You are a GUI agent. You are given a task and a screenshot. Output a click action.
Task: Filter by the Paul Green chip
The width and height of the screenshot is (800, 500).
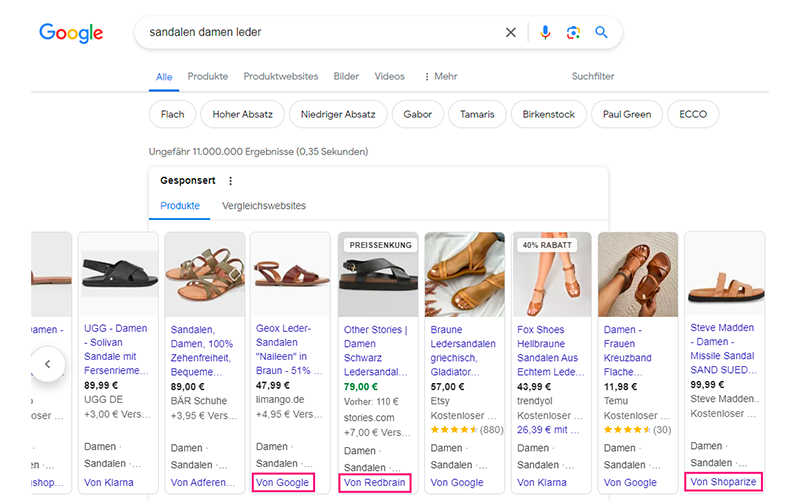point(627,114)
